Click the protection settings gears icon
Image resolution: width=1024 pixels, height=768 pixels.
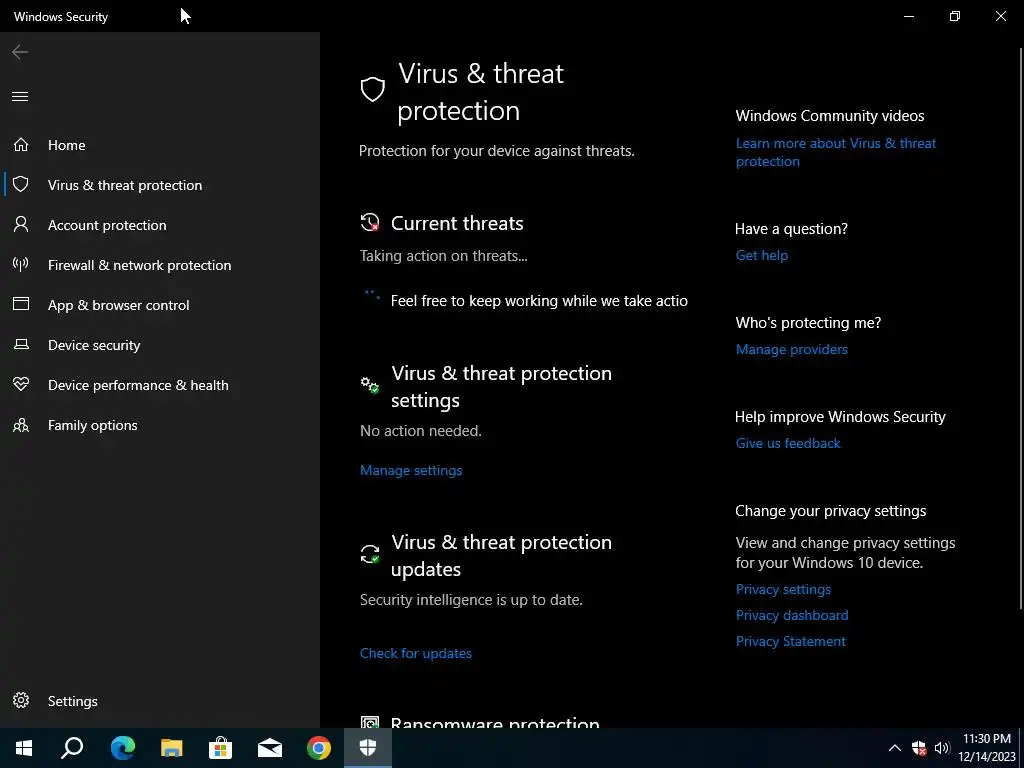[x=370, y=385]
